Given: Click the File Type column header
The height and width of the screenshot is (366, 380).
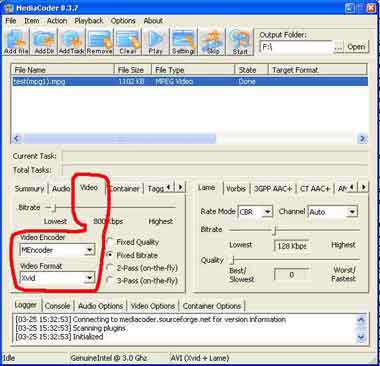Looking at the screenshot, I should tap(193, 70).
